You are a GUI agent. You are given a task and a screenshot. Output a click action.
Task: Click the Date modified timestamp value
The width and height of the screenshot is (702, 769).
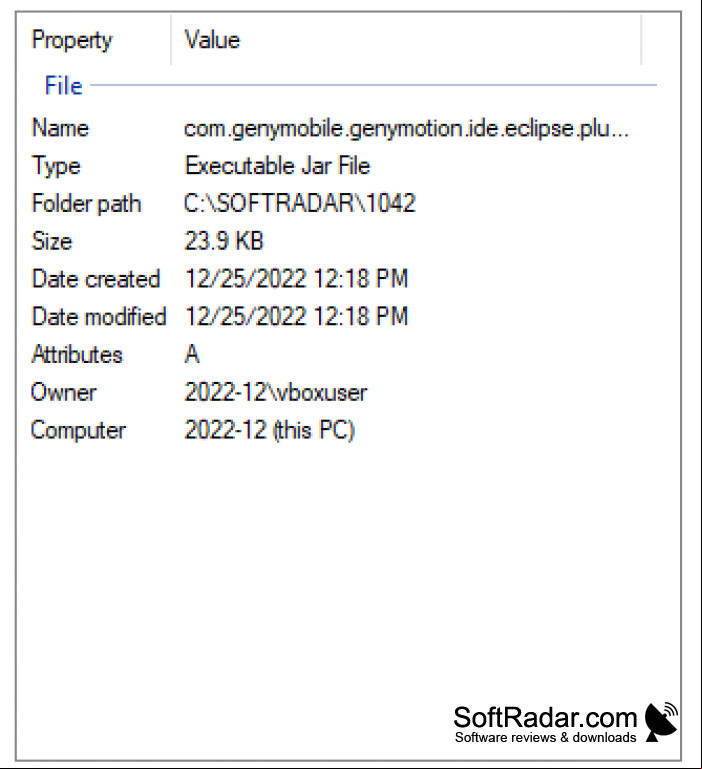[x=296, y=316]
